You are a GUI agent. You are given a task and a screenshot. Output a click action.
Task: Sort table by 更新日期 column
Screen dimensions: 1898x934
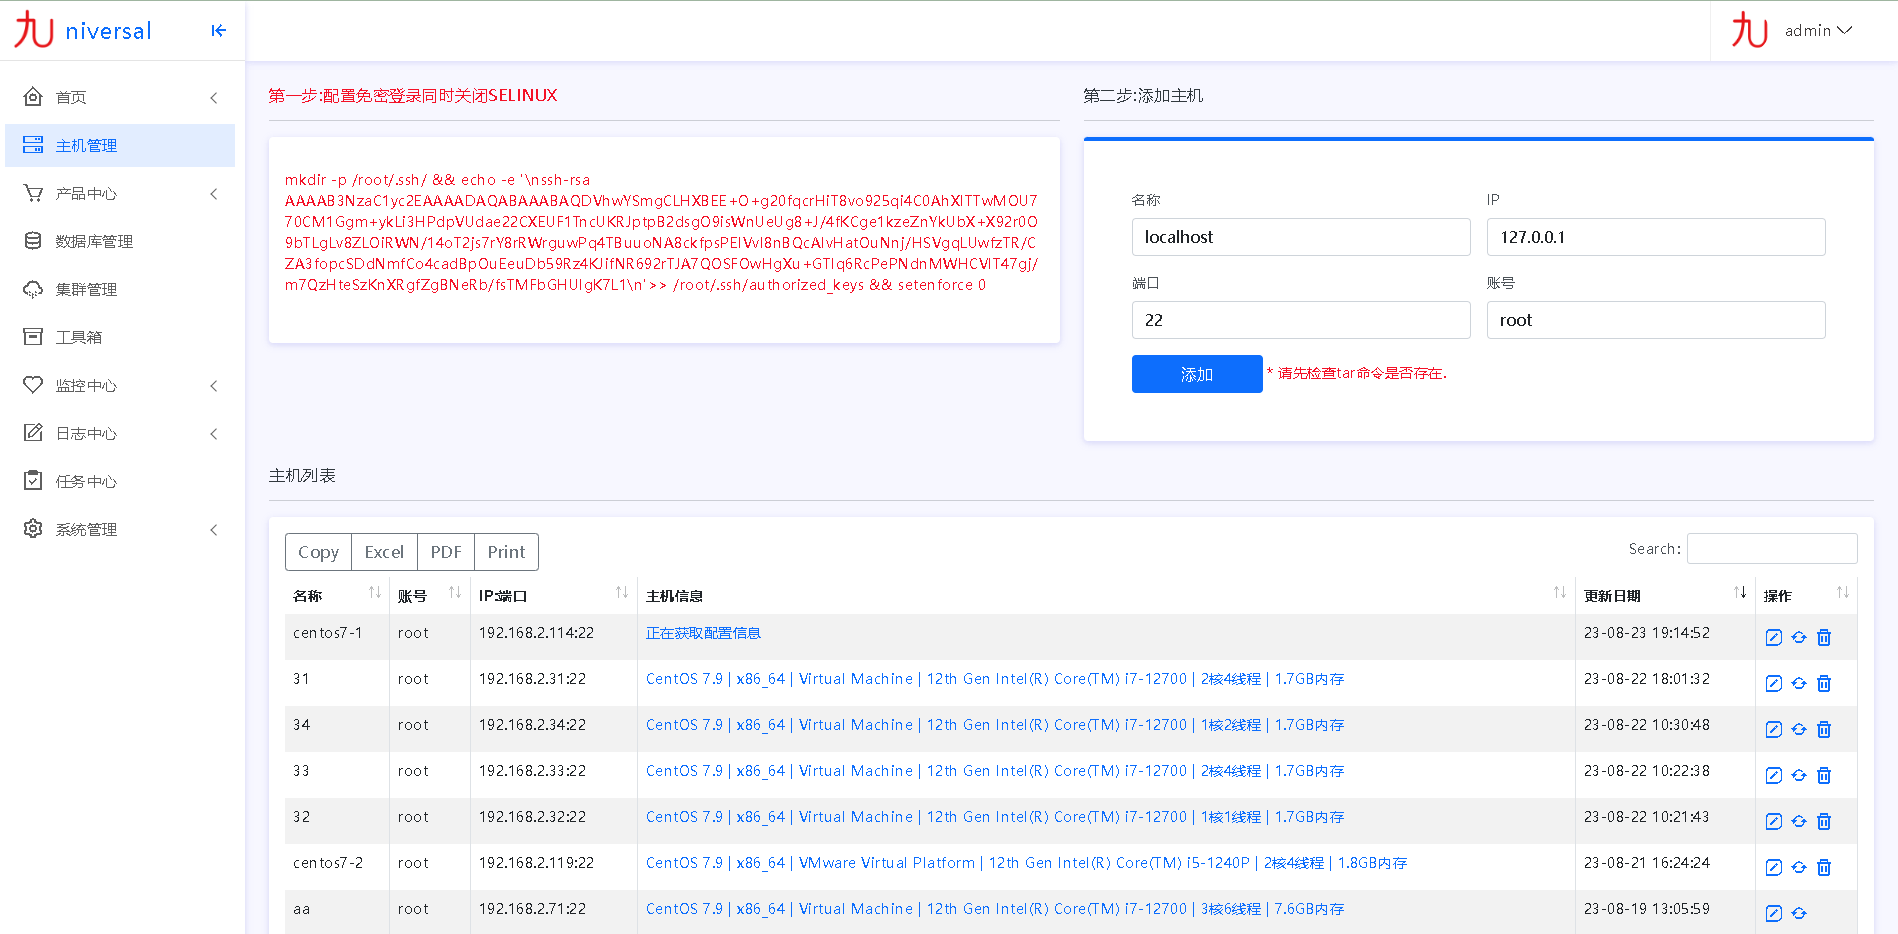[x=1662, y=595]
